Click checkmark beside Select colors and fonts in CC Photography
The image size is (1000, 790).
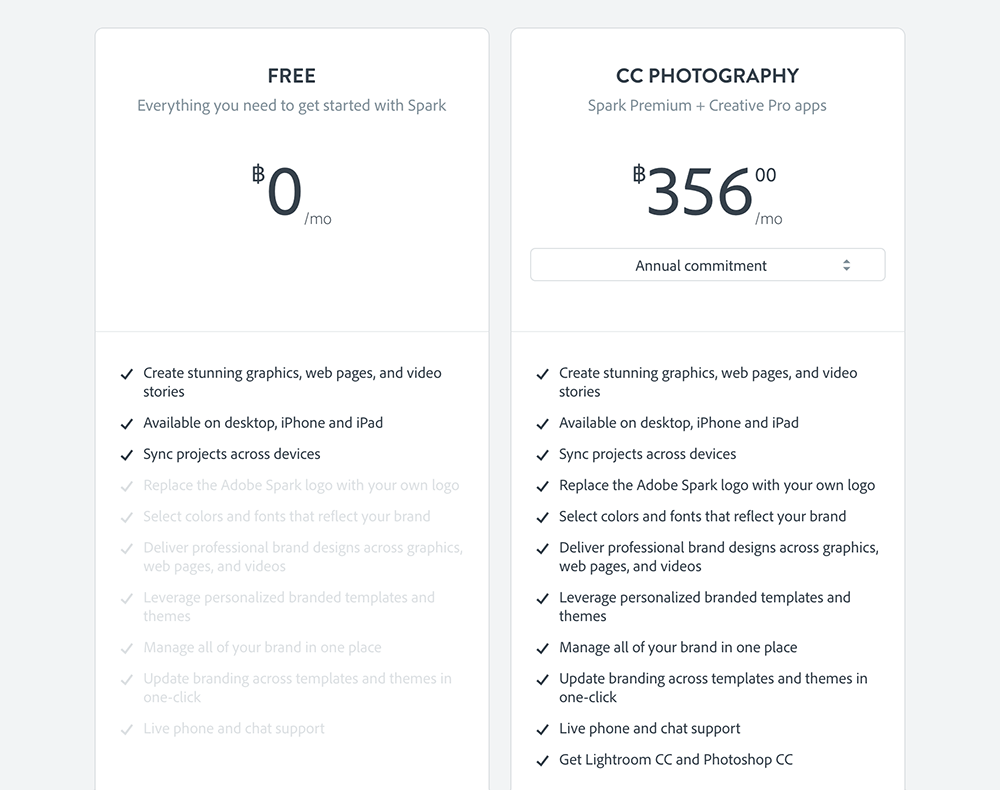542,518
